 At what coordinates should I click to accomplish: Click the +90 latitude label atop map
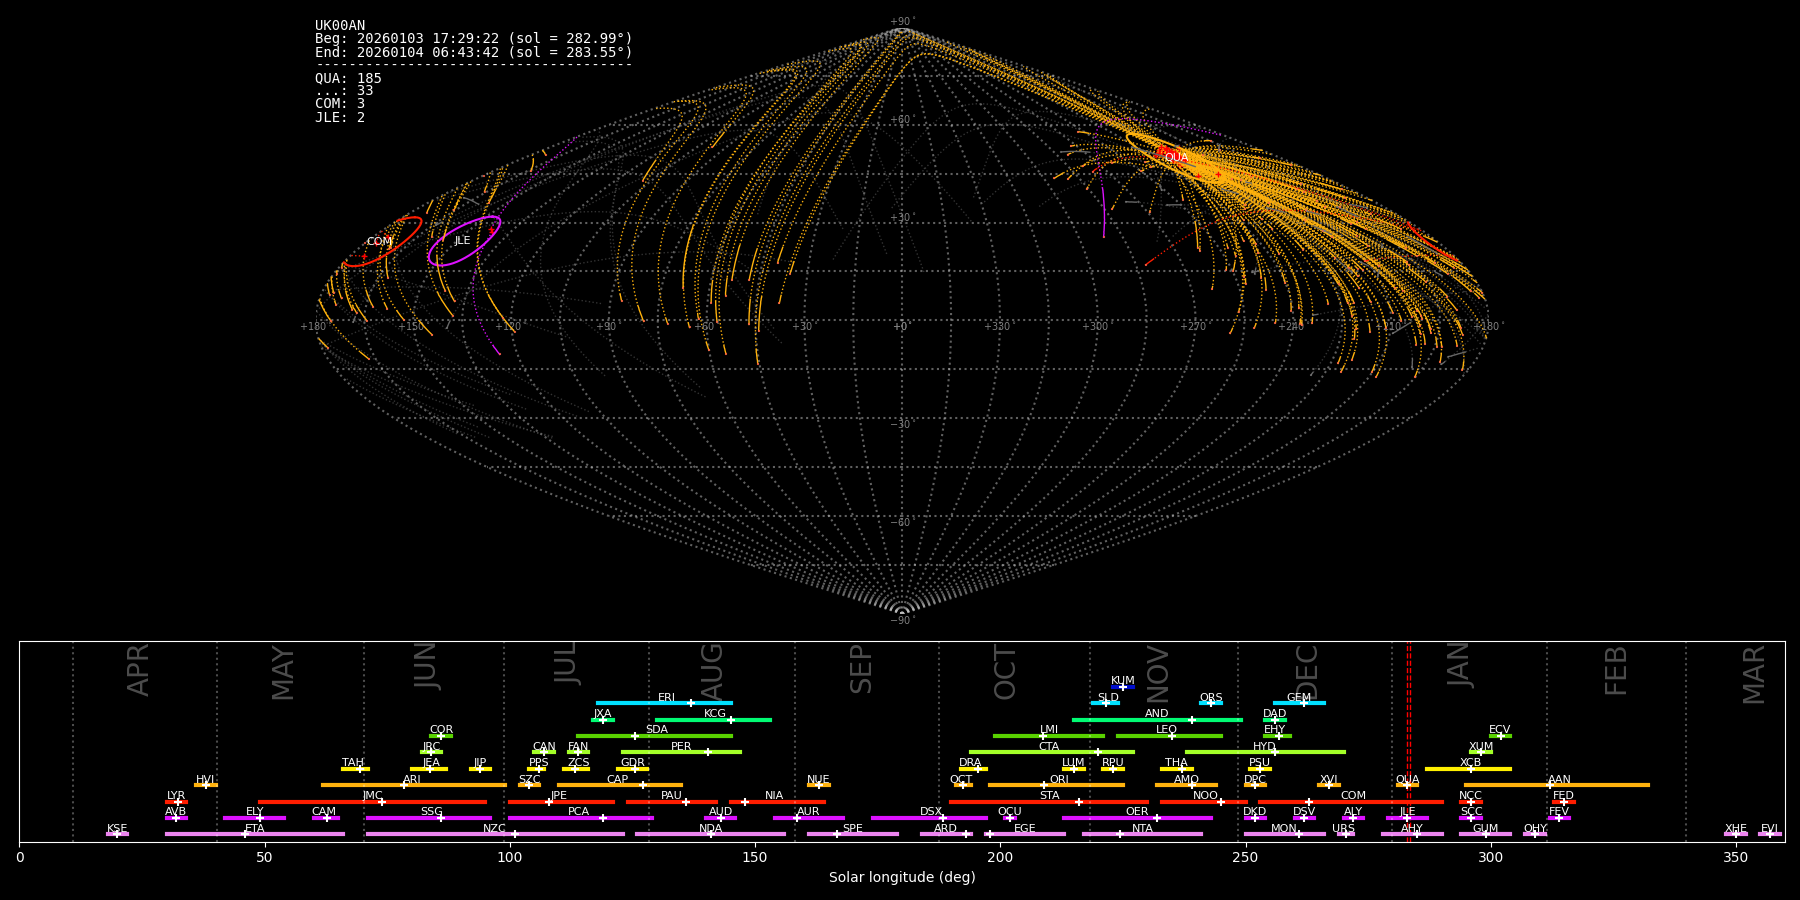tap(901, 22)
